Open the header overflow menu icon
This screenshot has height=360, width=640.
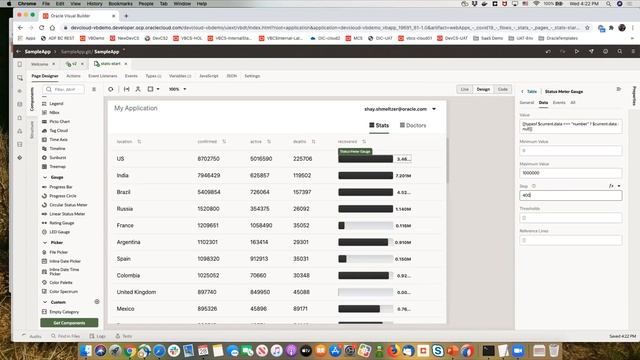[633, 51]
